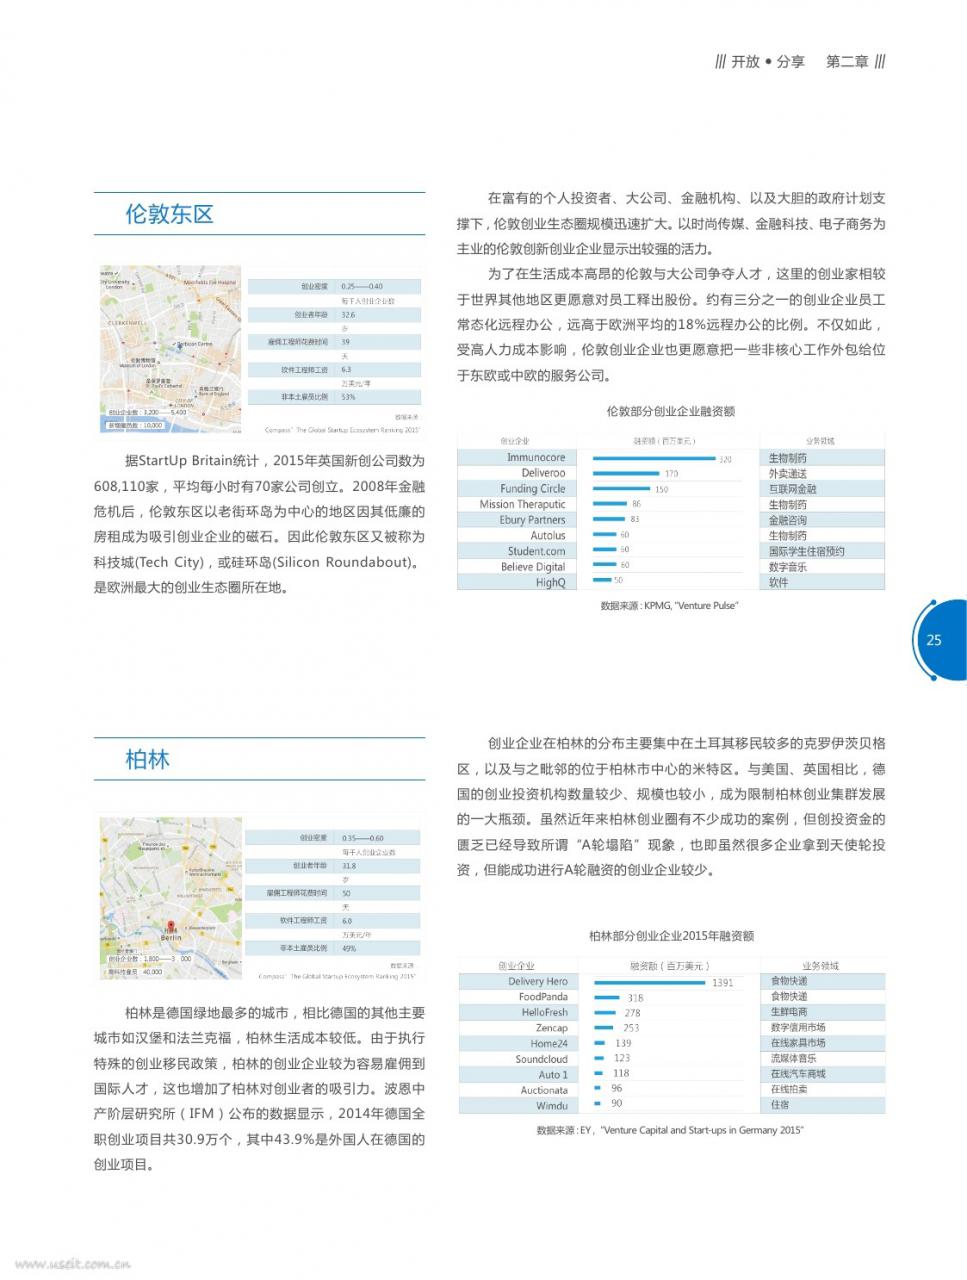The image size is (967, 1280).
Task: Click the value 253 beside Zencap bar
Action: 630,1028
